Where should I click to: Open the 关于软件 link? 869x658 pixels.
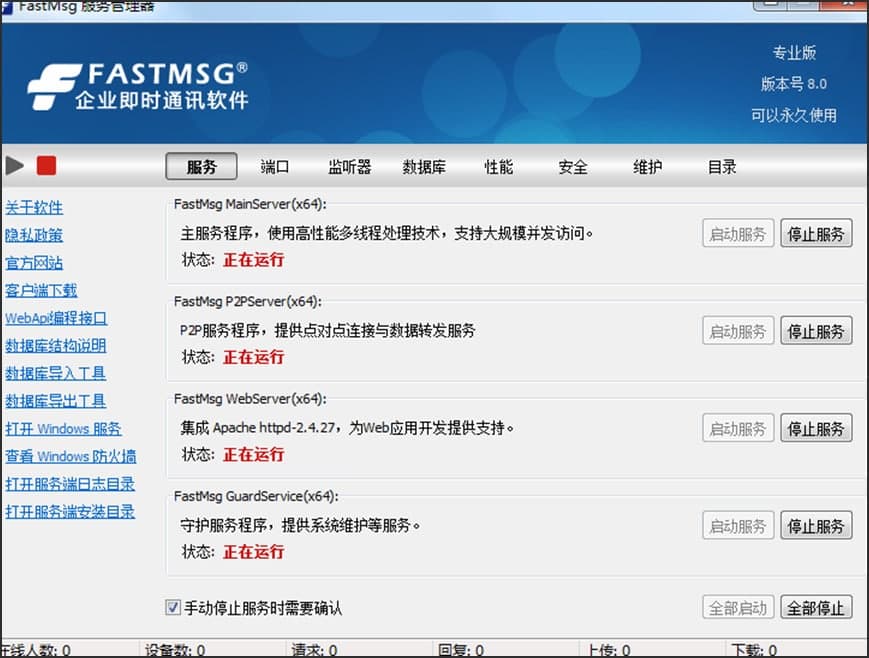coord(34,208)
